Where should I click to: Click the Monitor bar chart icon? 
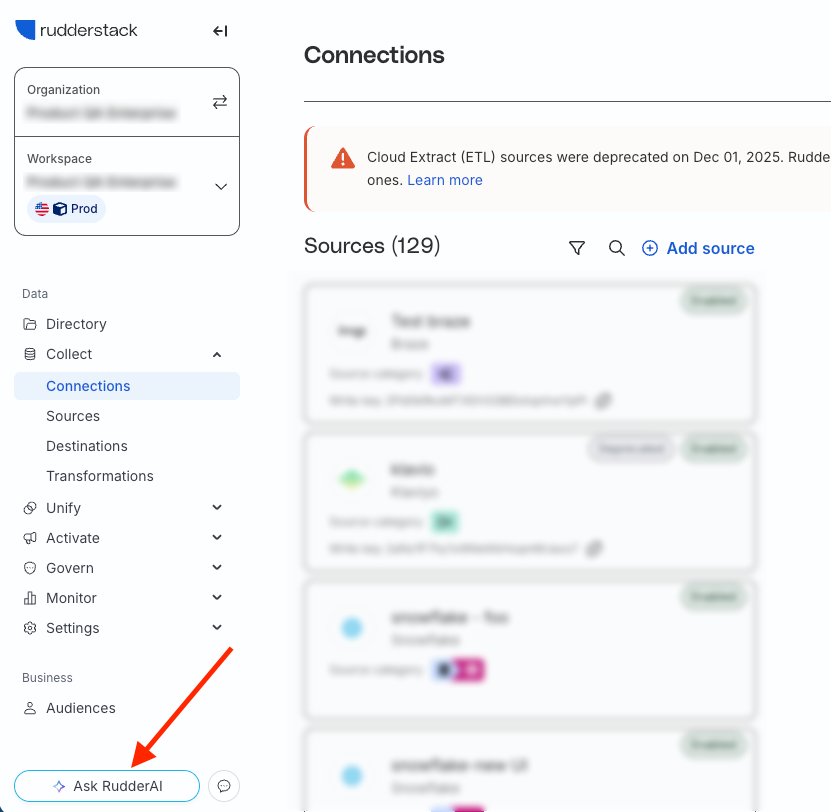[30, 598]
